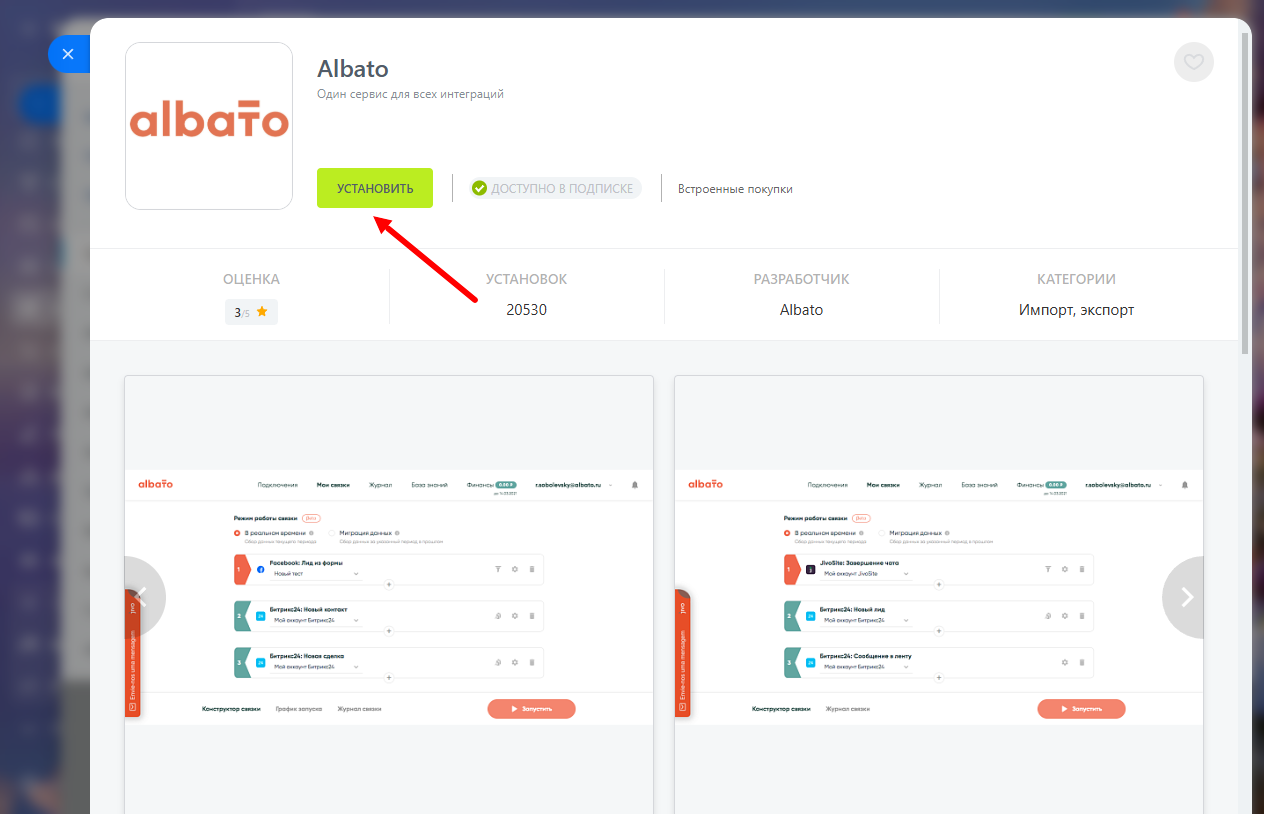The image size is (1264, 814).
Task: Open the Новый тест dropdown
Action: pos(315,574)
